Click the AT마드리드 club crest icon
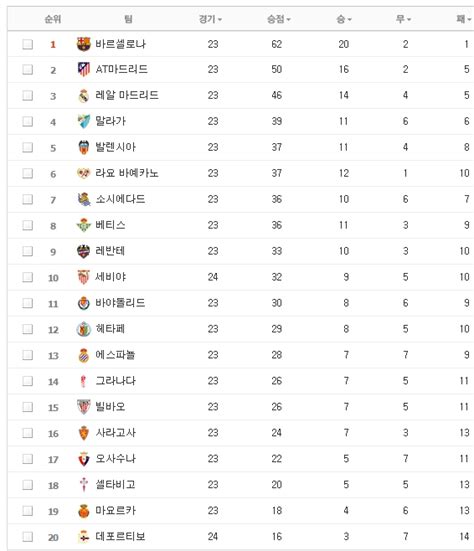 tap(84, 69)
